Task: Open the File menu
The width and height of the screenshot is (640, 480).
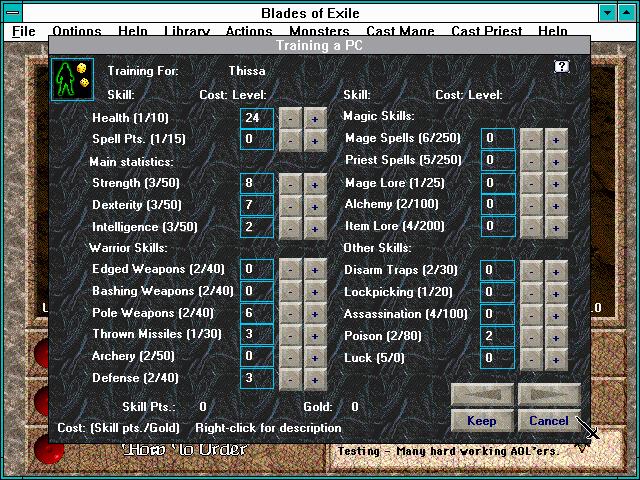Action: pyautogui.click(x=24, y=31)
